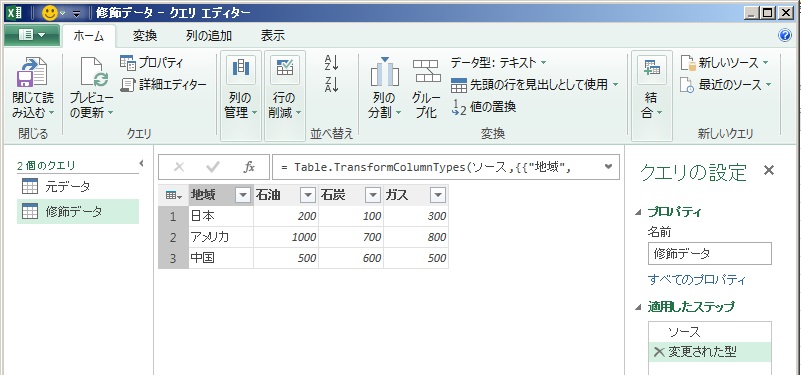Click the Excel icon in the title bar
Screen dimensions: 801x375
coord(14,12)
